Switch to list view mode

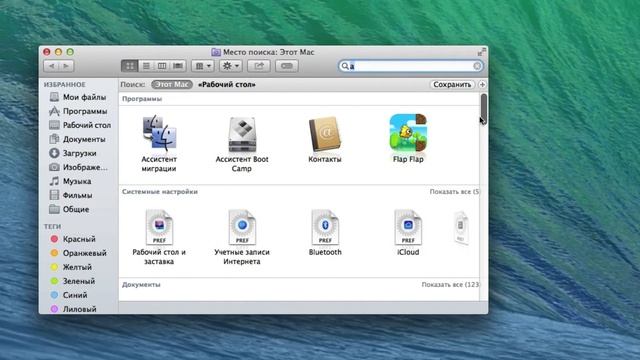click(x=146, y=66)
